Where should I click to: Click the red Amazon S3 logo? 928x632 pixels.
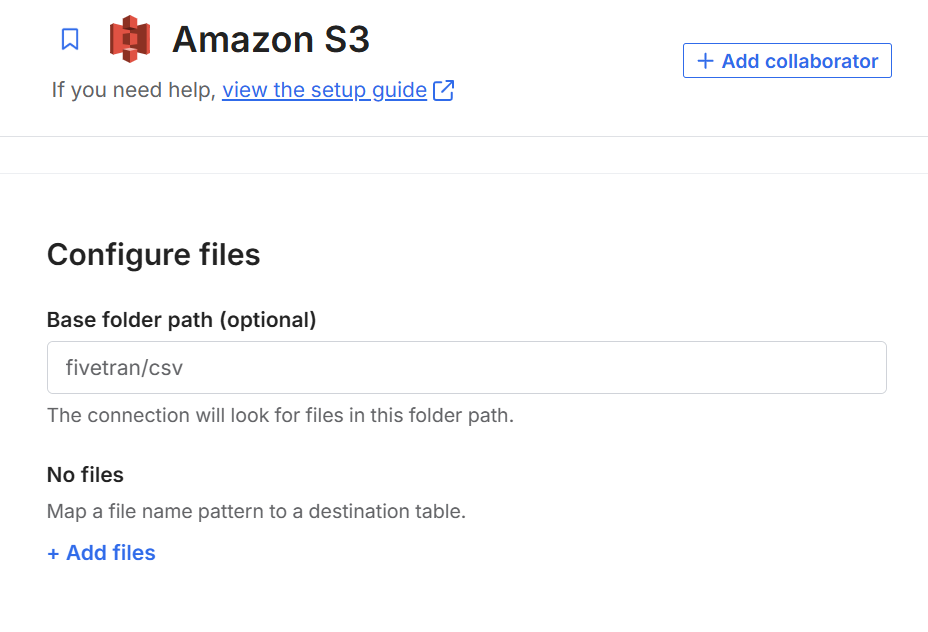pos(129,39)
